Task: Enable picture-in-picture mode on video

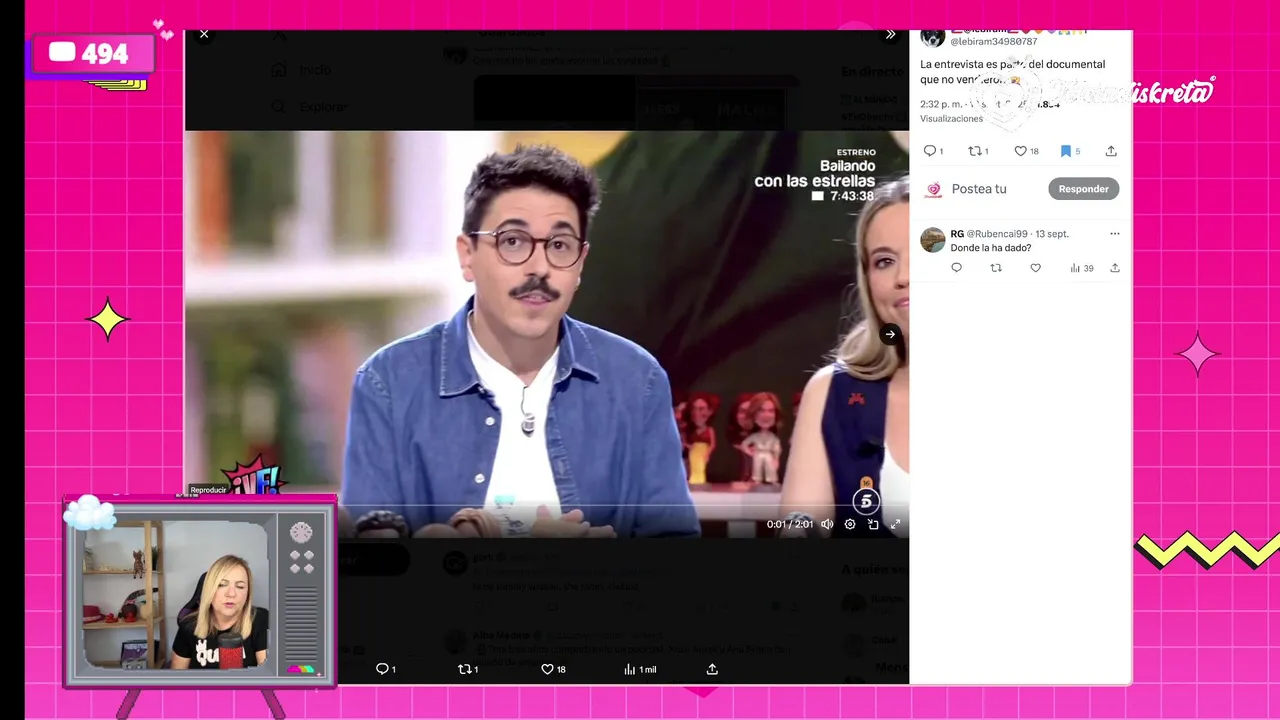Action: (x=873, y=524)
